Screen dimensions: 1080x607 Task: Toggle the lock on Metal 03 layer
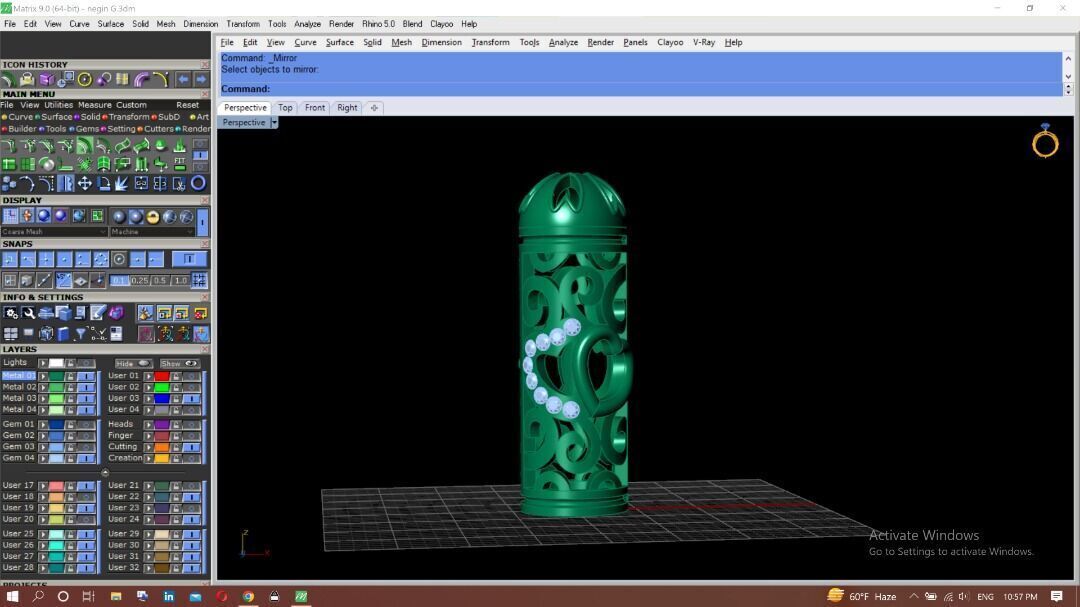point(71,398)
